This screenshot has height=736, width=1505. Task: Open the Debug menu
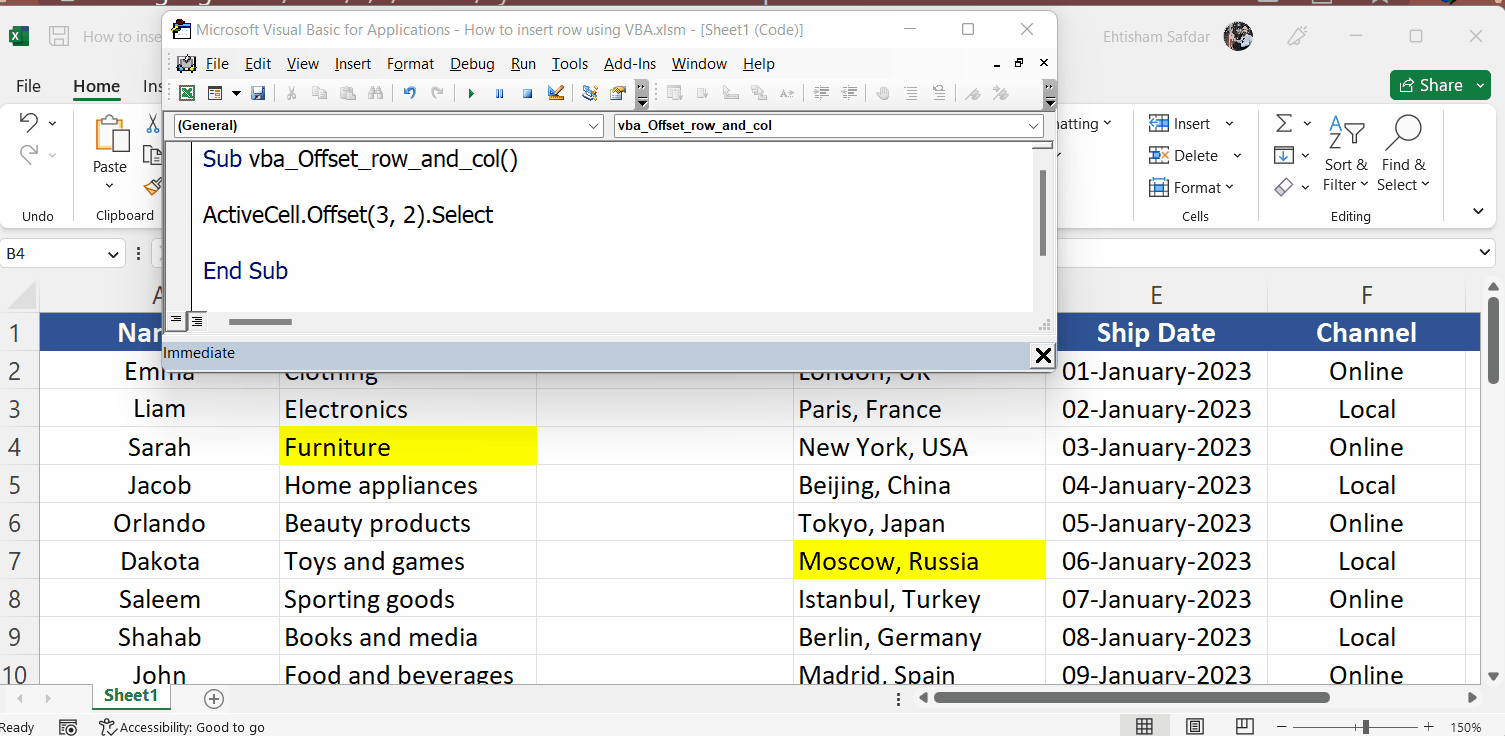point(472,63)
